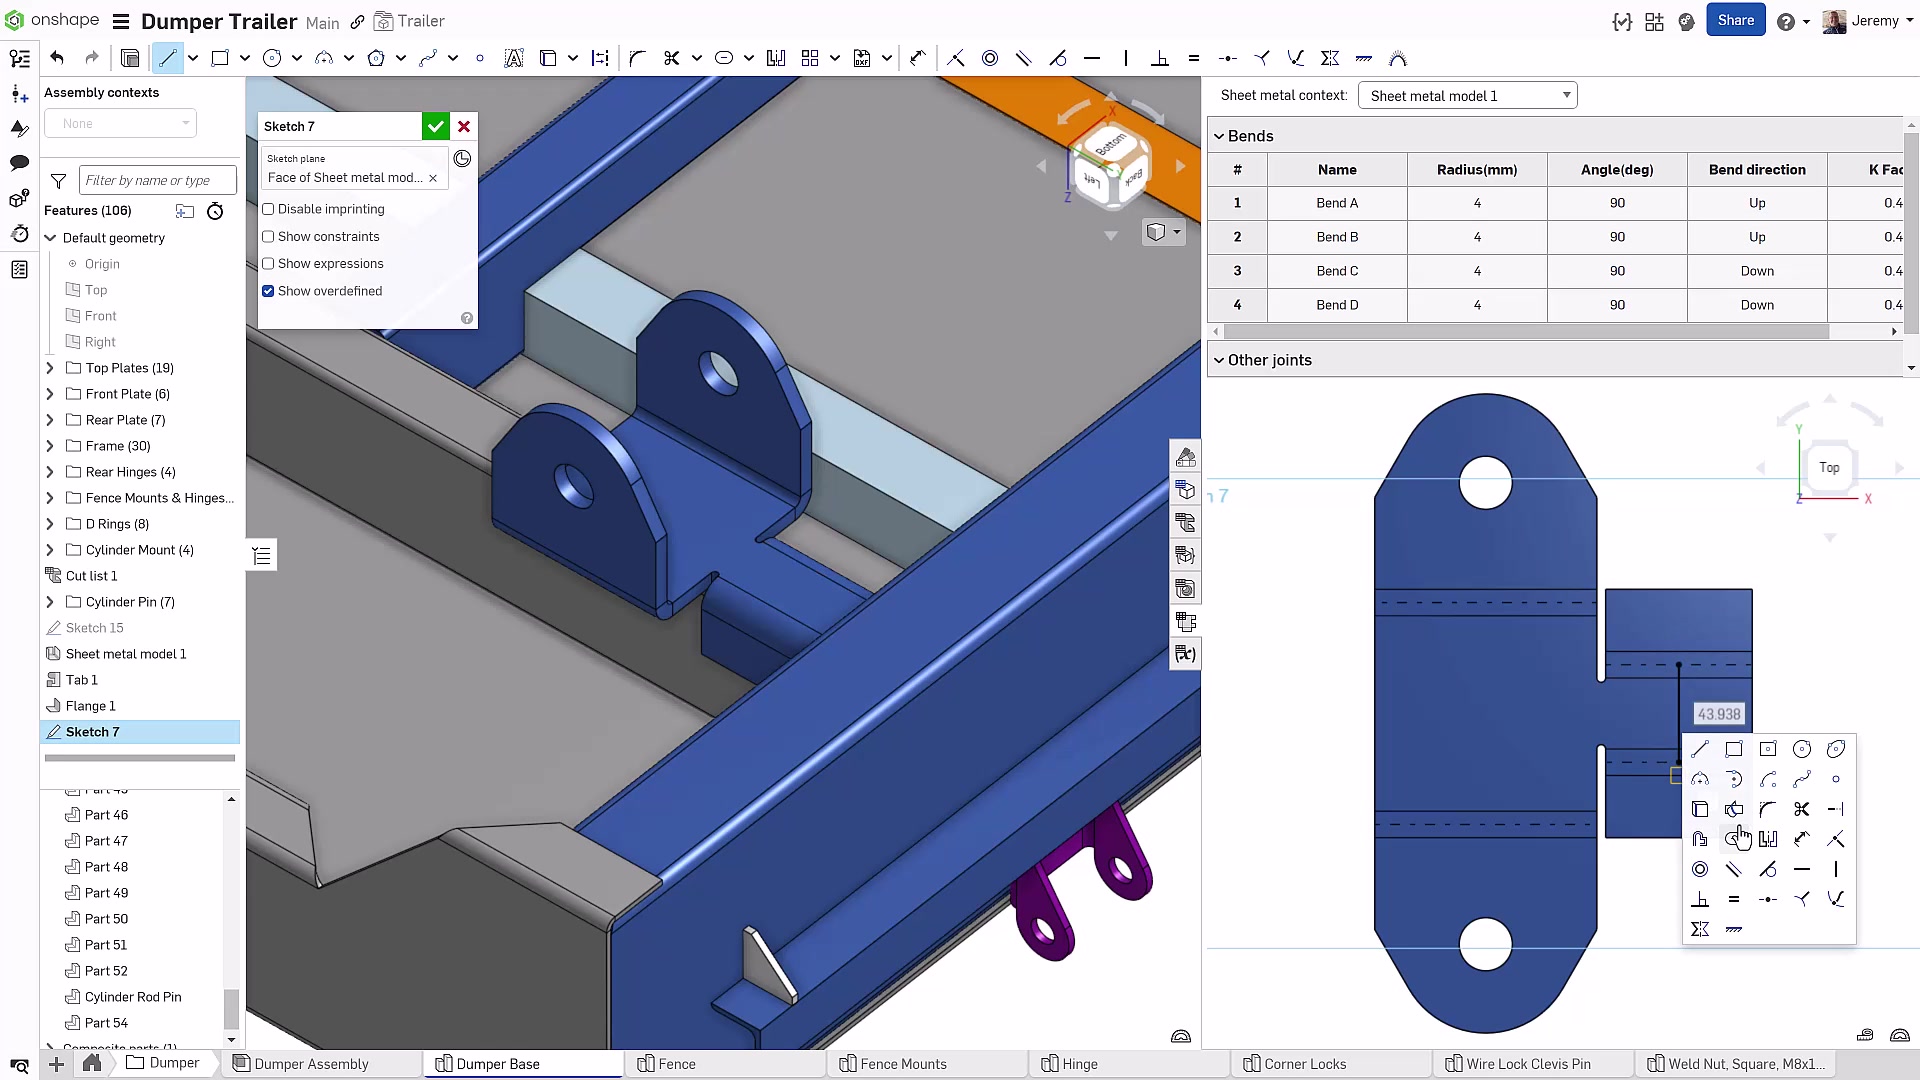Choose Ellipse tool in the popup palette
The image size is (1920, 1080).
click(1836, 749)
